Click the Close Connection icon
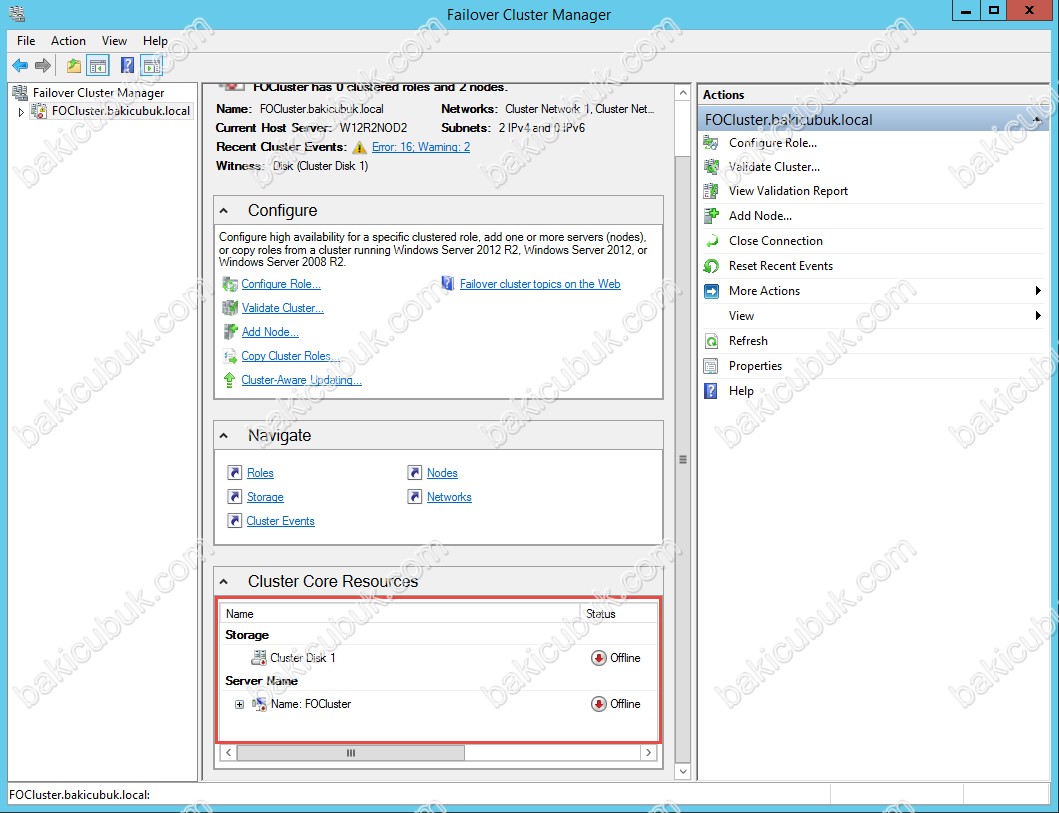 click(x=711, y=241)
